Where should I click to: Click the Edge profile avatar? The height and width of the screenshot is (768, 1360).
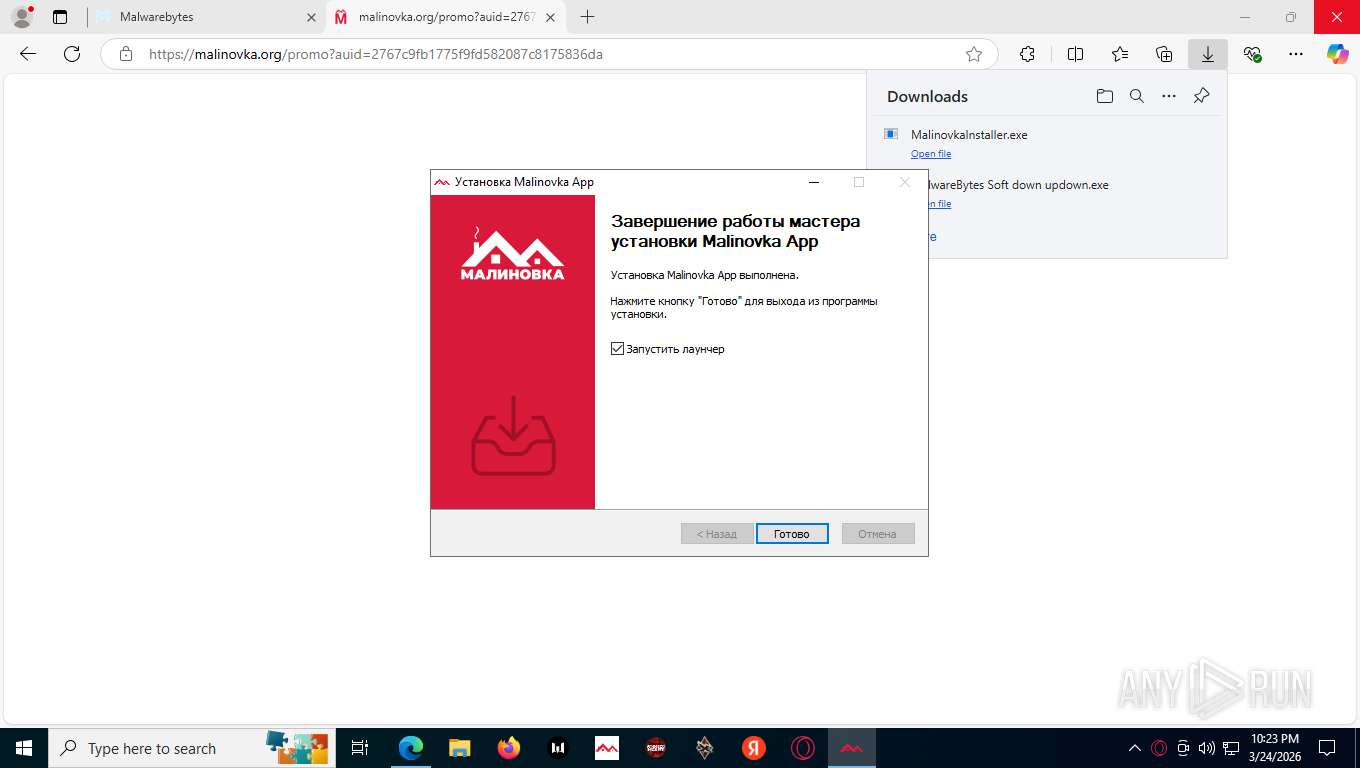click(21, 17)
